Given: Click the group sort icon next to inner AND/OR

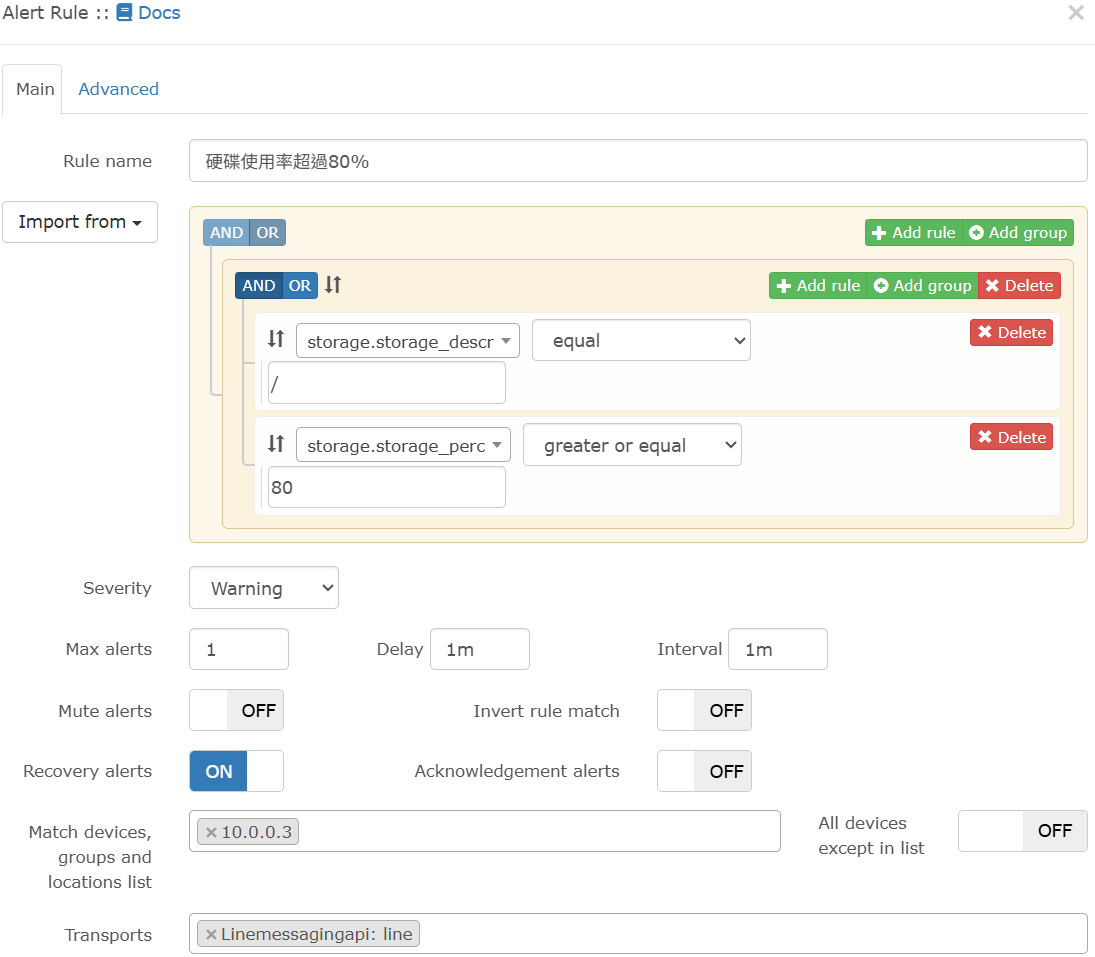Looking at the screenshot, I should 333,285.
